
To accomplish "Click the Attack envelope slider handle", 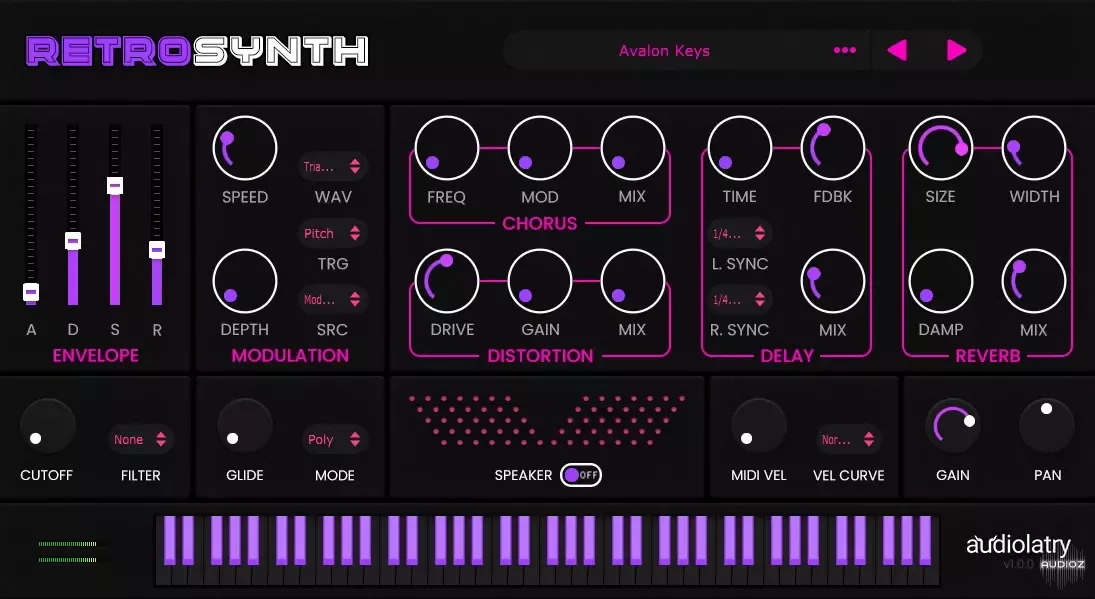I will 31,292.
